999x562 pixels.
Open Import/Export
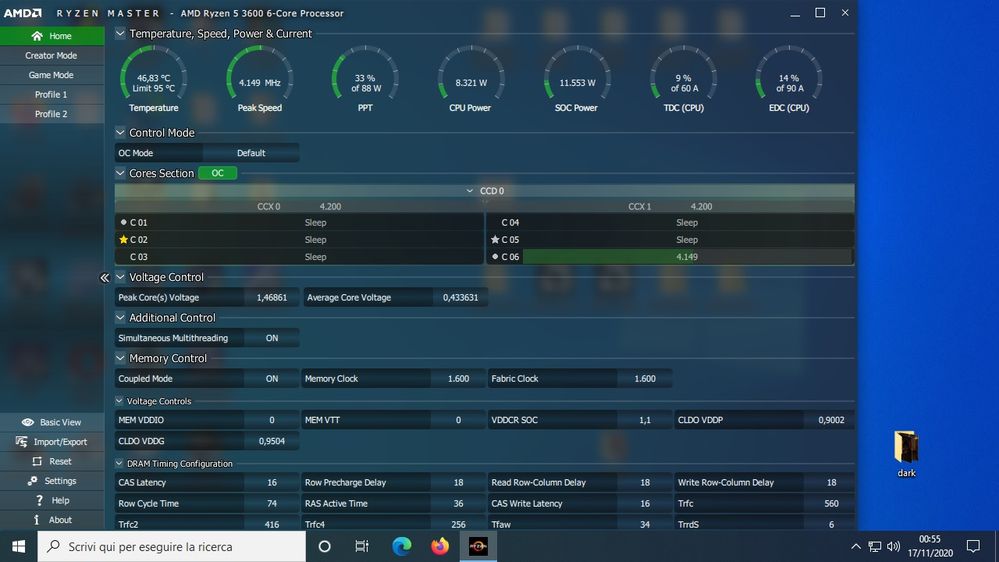coord(52,442)
